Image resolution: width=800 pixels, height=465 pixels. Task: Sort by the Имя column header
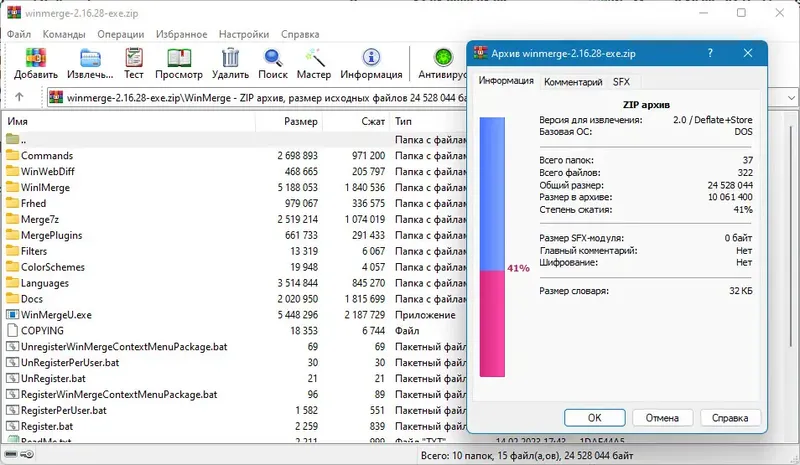point(128,121)
